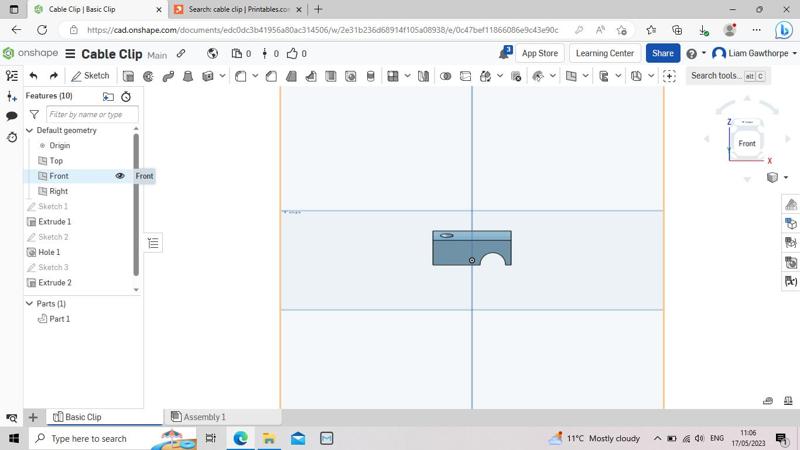
Task: Select the Loft tool
Action: tap(188, 76)
